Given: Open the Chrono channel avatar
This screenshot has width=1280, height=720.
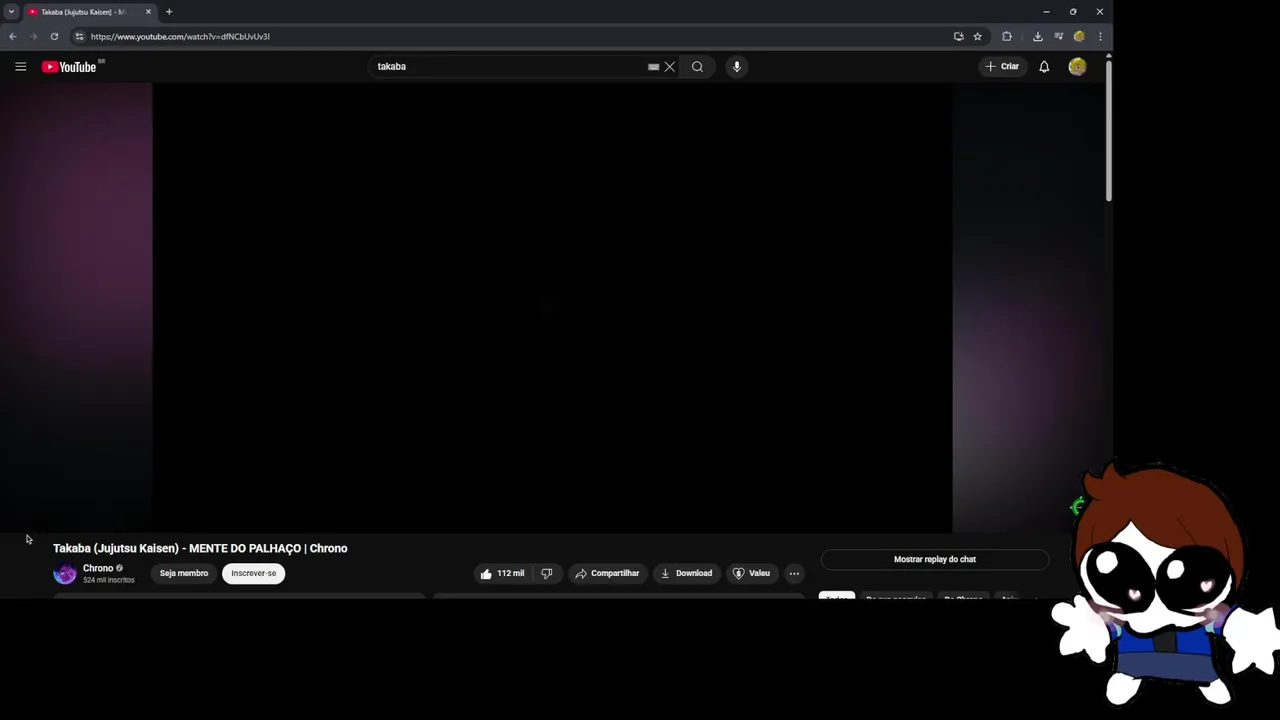Looking at the screenshot, I should [65, 573].
